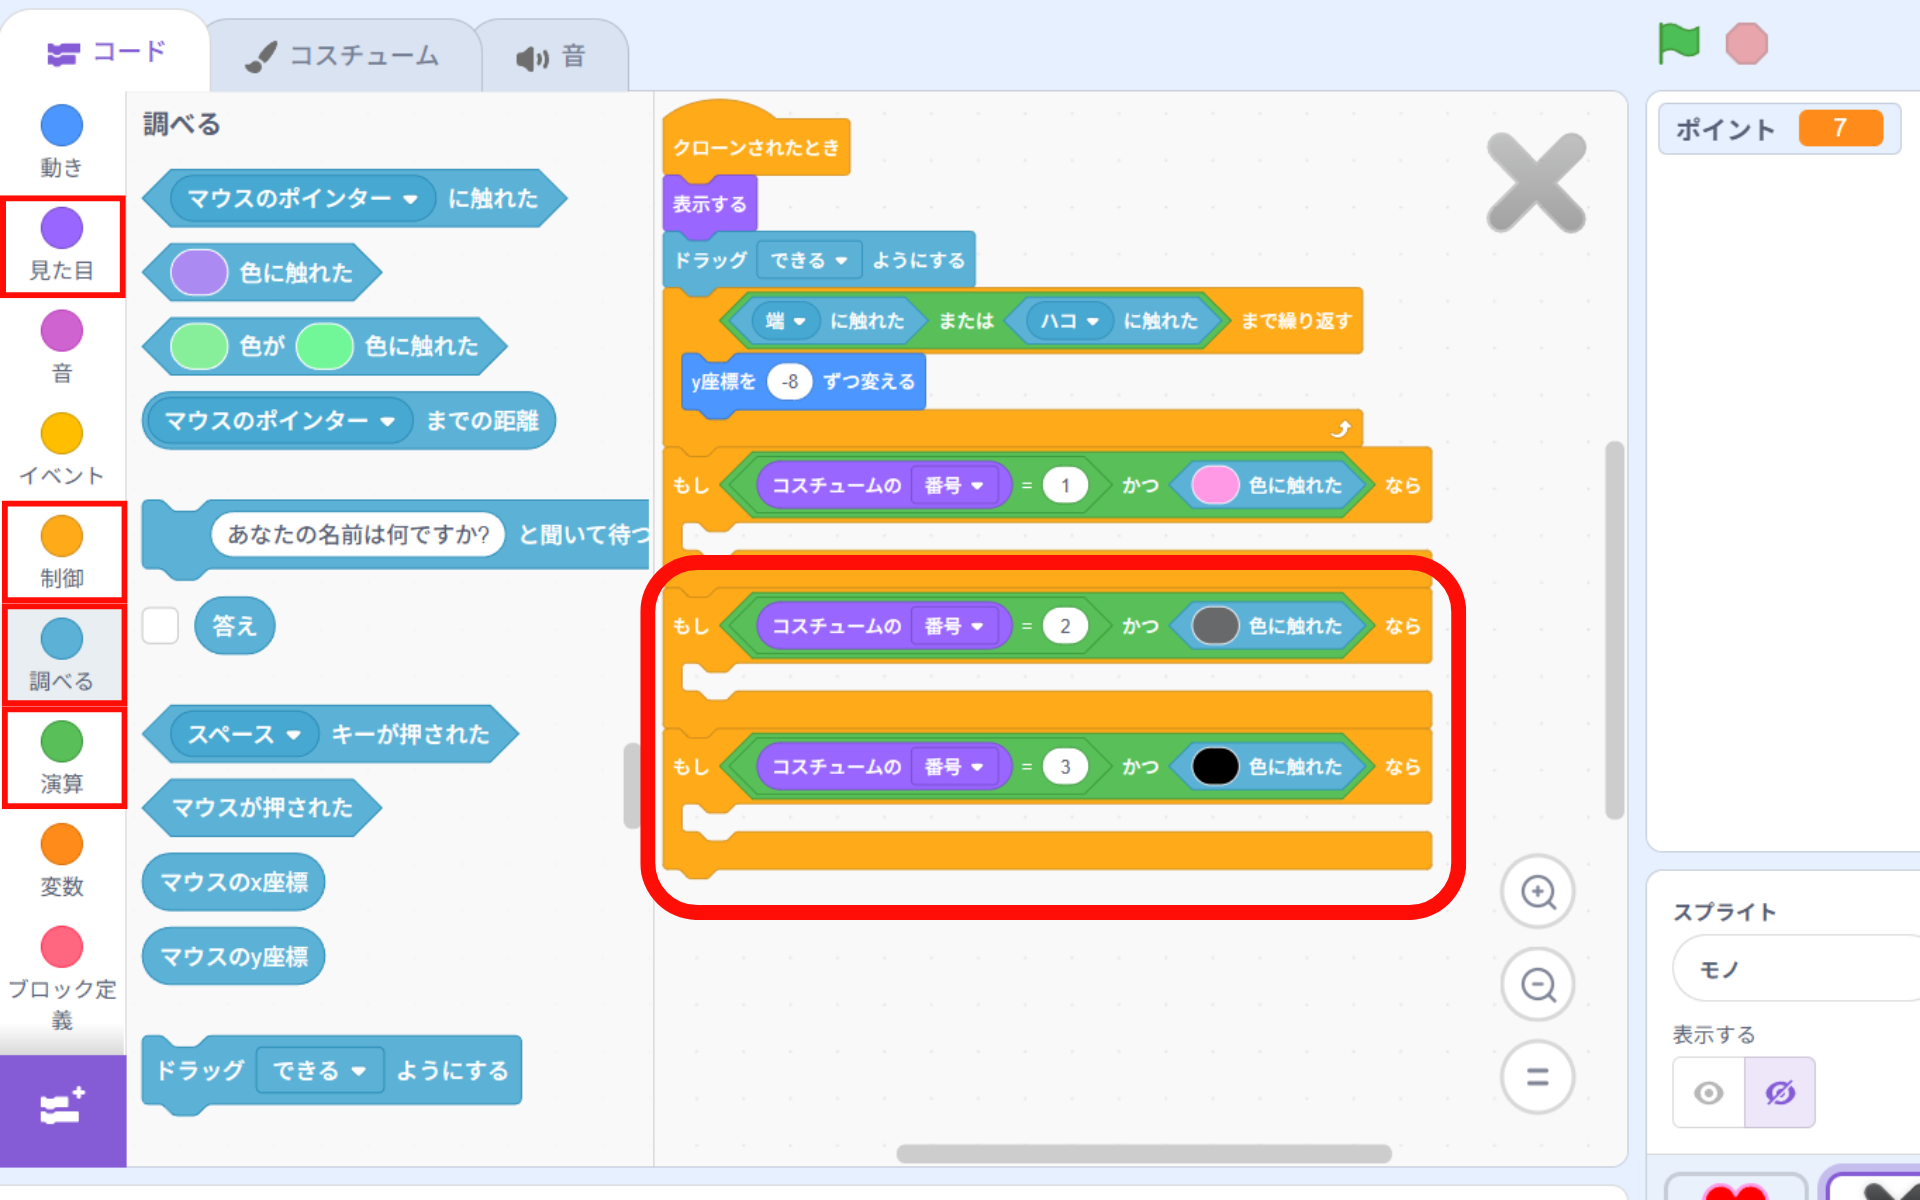Zoom out of the script workspace
The width and height of the screenshot is (1920, 1200).
point(1538,985)
